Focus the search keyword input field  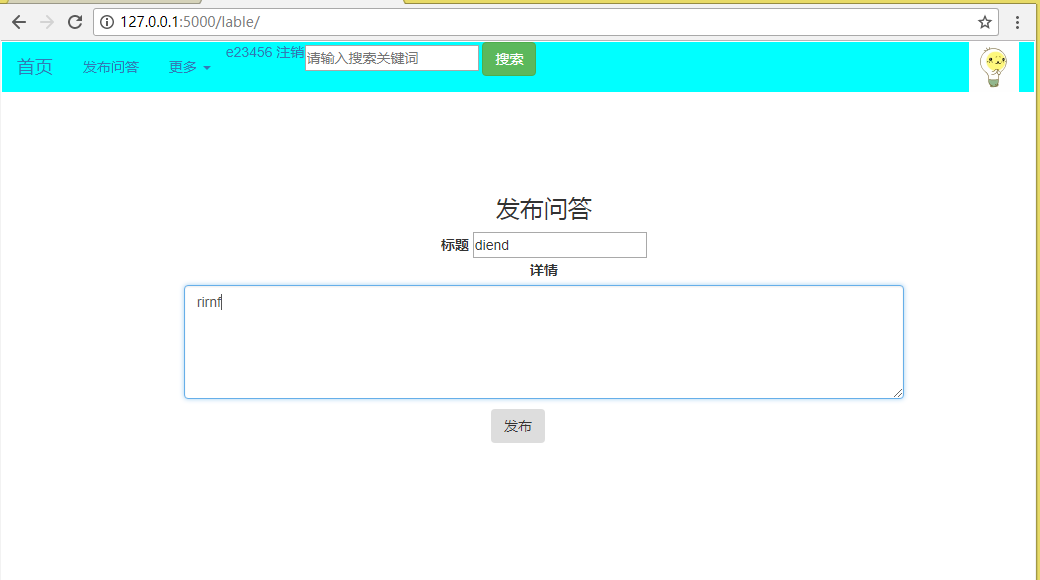click(x=391, y=58)
